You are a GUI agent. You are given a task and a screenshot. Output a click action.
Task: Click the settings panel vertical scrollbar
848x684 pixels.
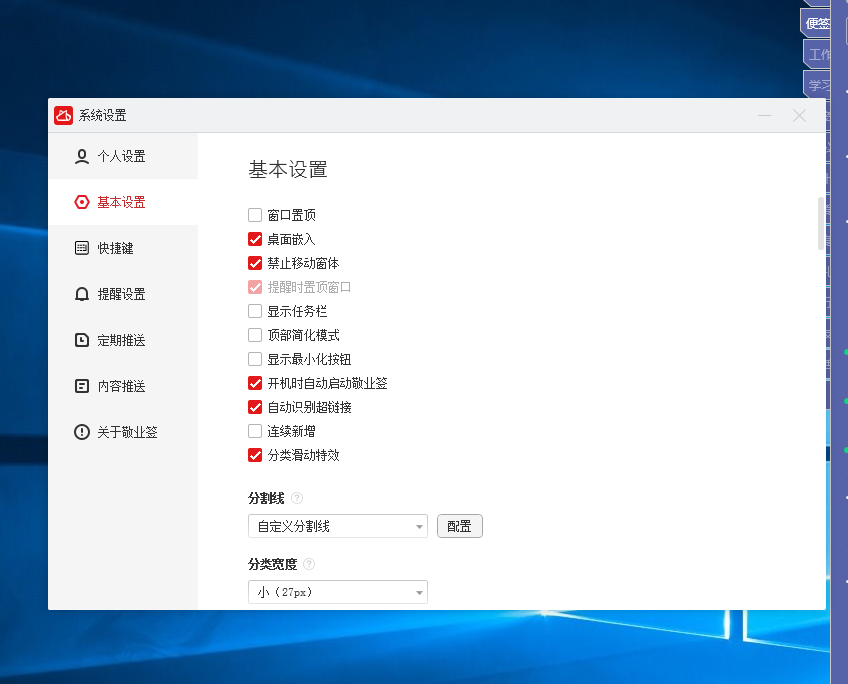pos(821,223)
